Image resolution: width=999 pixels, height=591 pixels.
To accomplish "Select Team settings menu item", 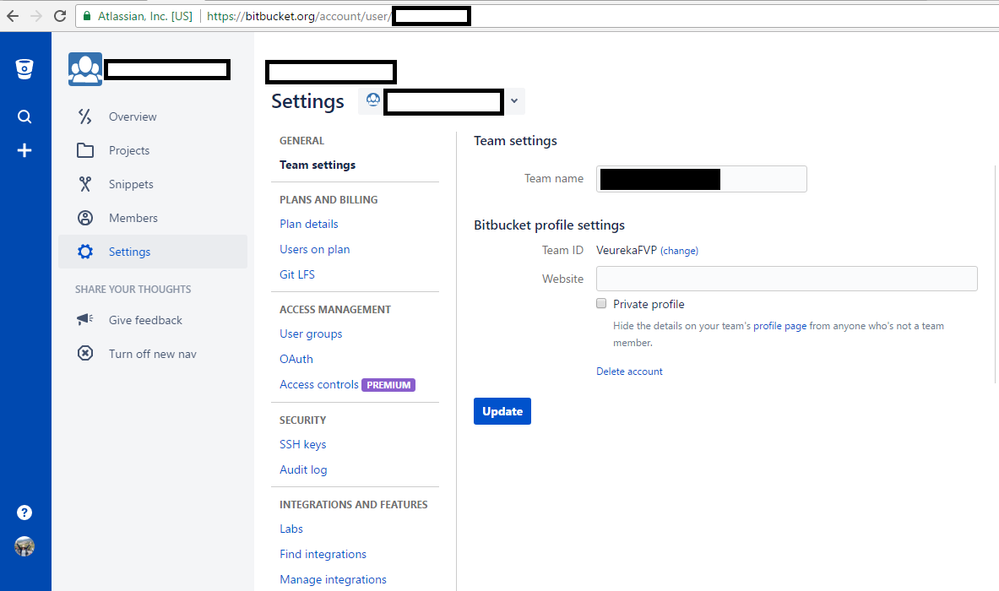I will [x=317, y=165].
